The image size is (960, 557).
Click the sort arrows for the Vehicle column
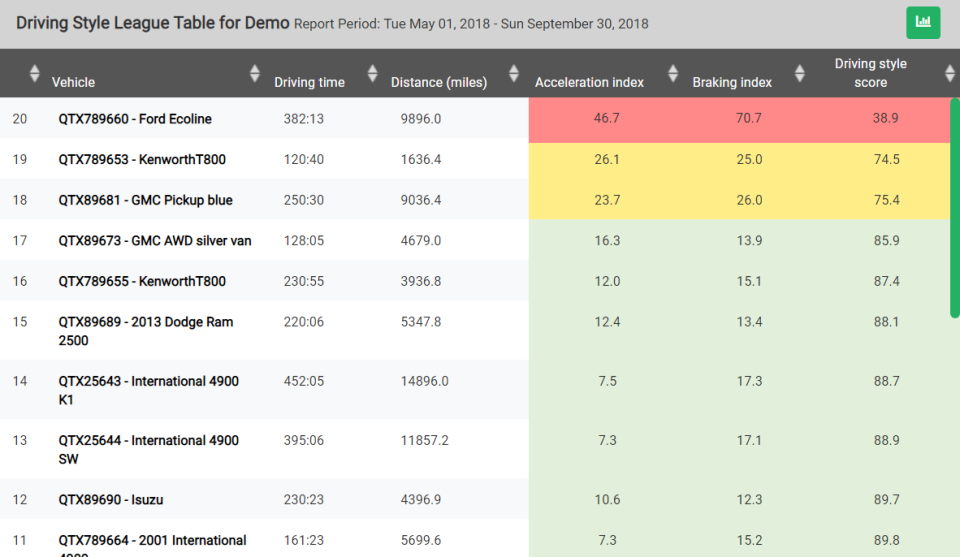click(x=254, y=73)
